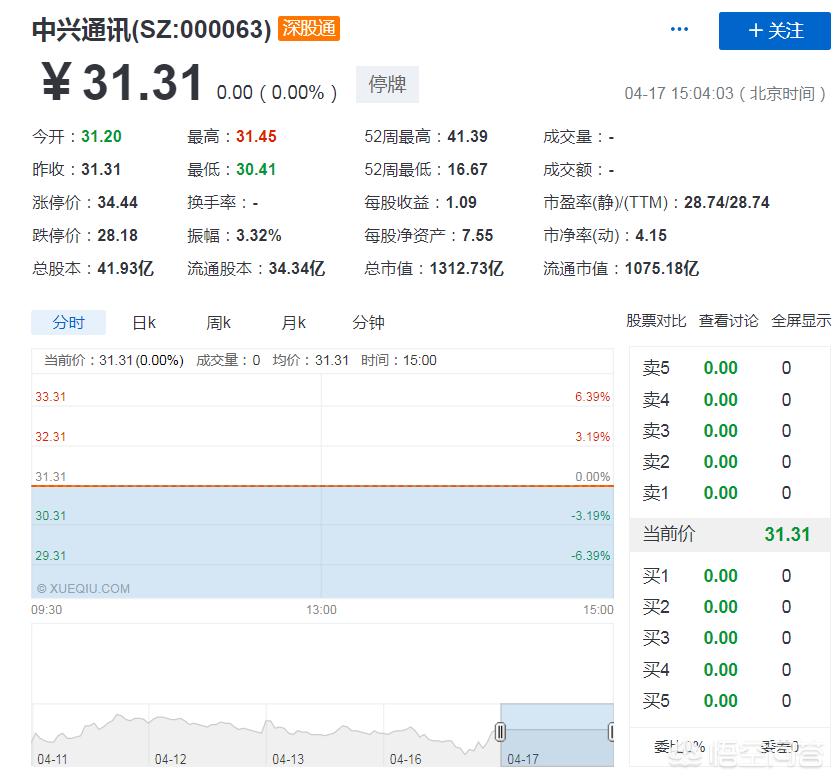Image resolution: width=839 pixels, height=783 pixels.
Task: Click the 13:00 time axis label
Action: point(321,610)
